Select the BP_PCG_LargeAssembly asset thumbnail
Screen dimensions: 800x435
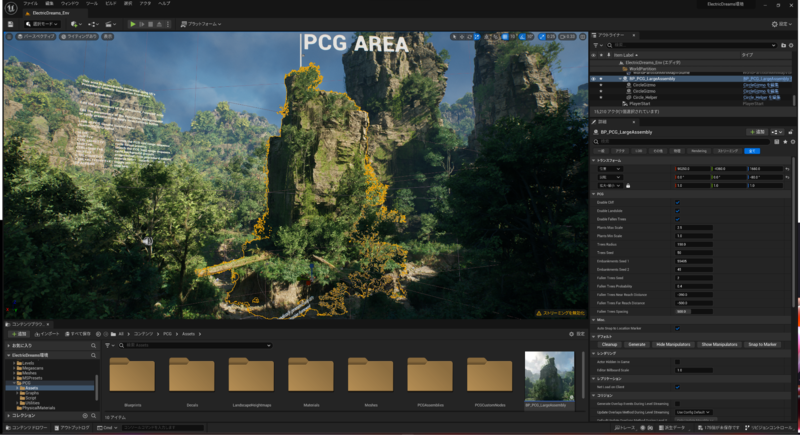549,377
